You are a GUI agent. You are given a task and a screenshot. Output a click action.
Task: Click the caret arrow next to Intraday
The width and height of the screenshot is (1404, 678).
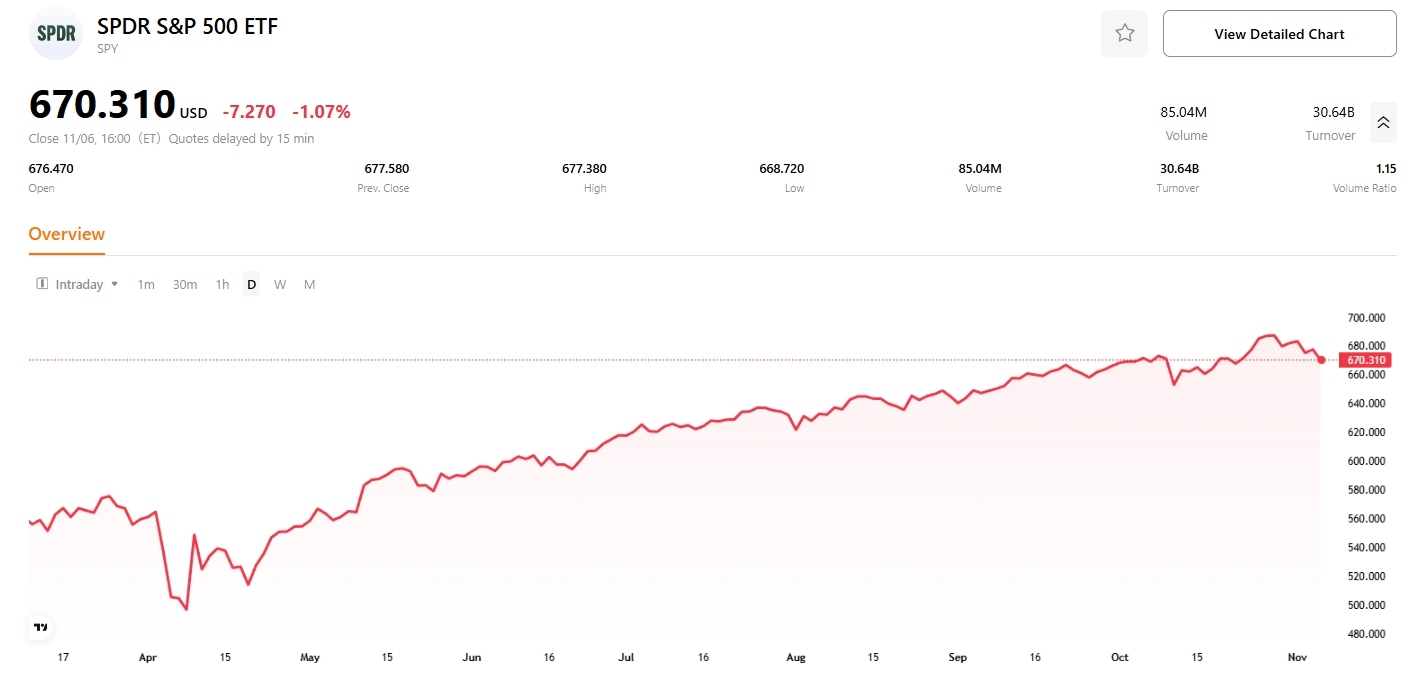point(114,284)
